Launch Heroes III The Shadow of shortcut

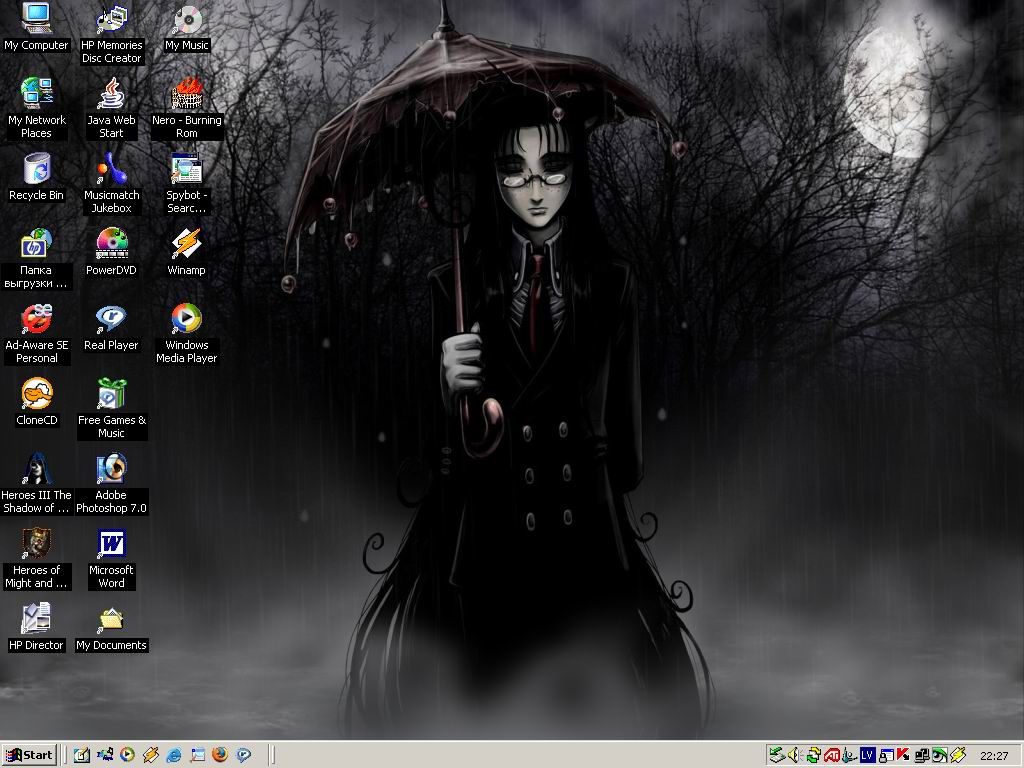(37, 483)
